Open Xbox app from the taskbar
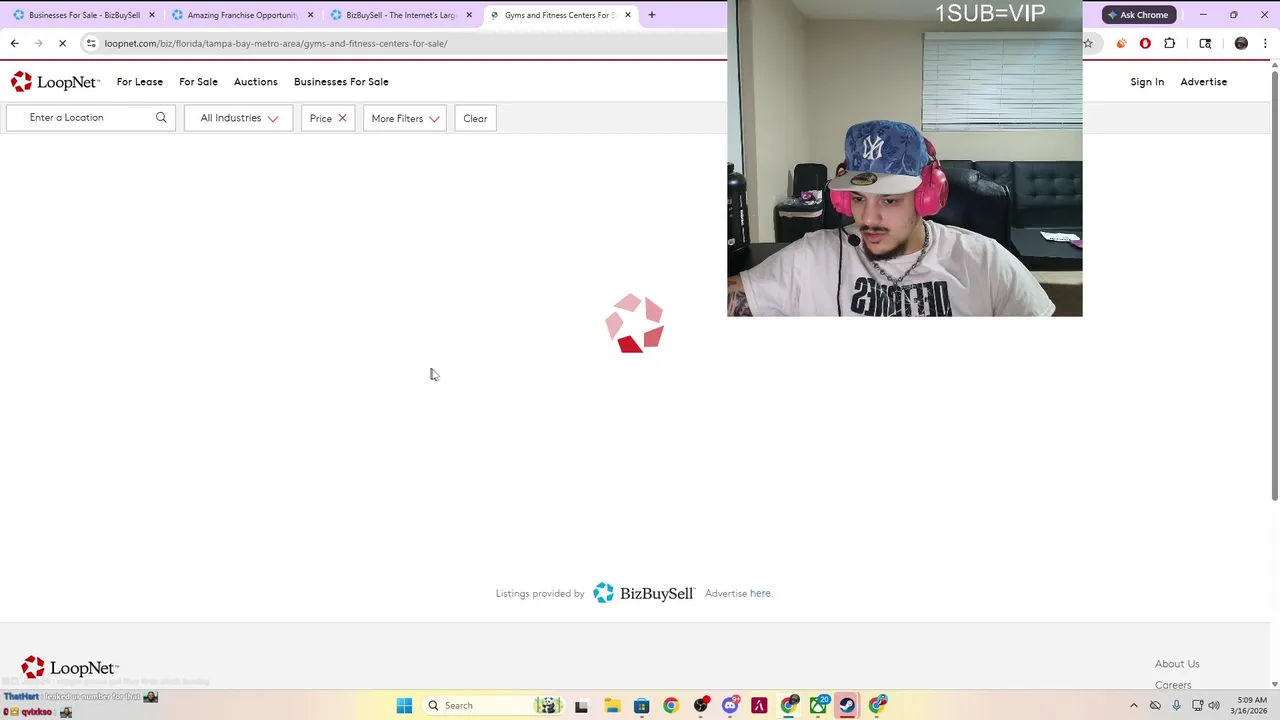 pyautogui.click(x=819, y=705)
